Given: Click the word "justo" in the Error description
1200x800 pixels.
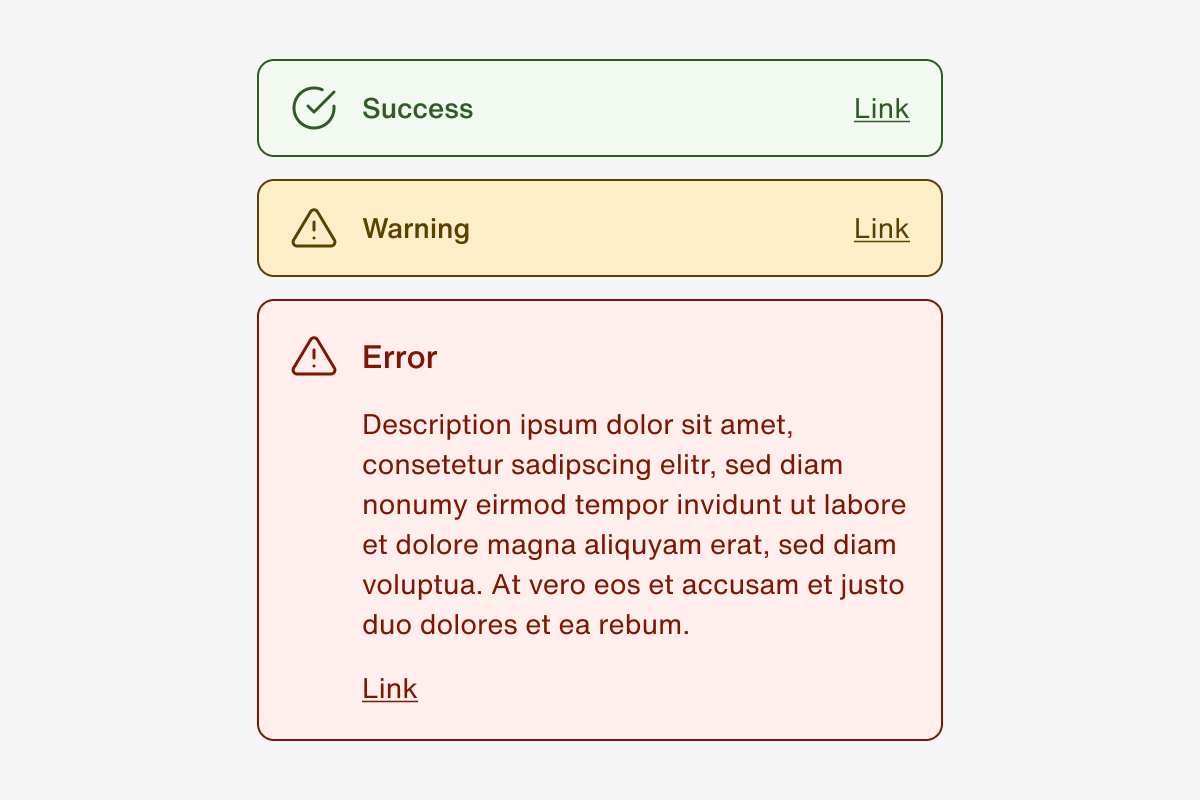Looking at the screenshot, I should coord(873,585).
